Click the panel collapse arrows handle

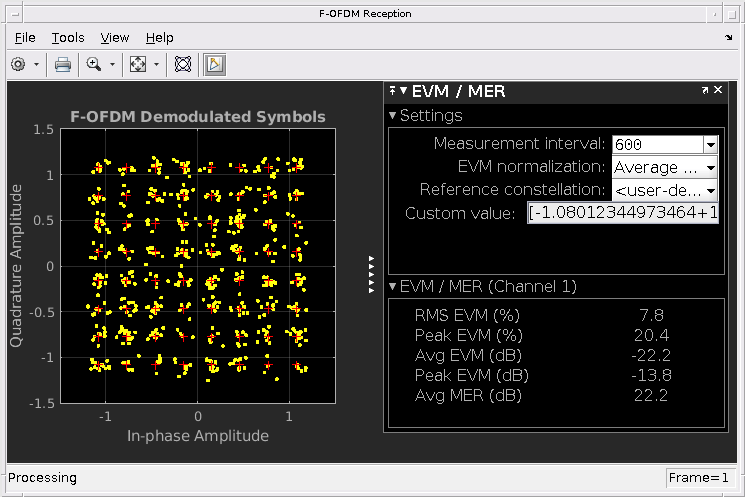click(x=372, y=275)
